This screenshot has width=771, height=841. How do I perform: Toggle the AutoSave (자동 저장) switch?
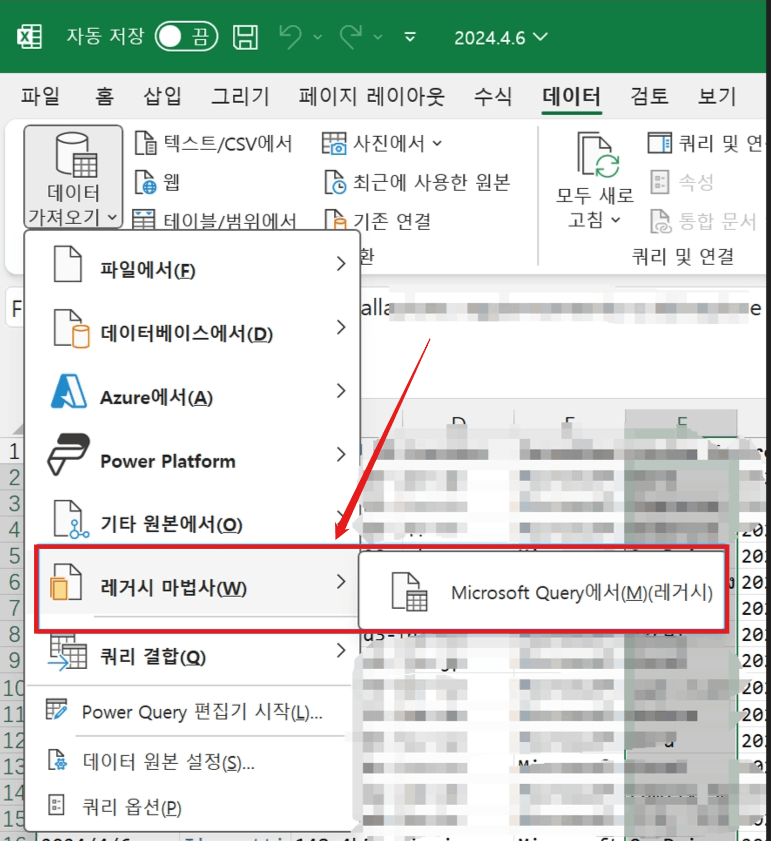[x=186, y=37]
